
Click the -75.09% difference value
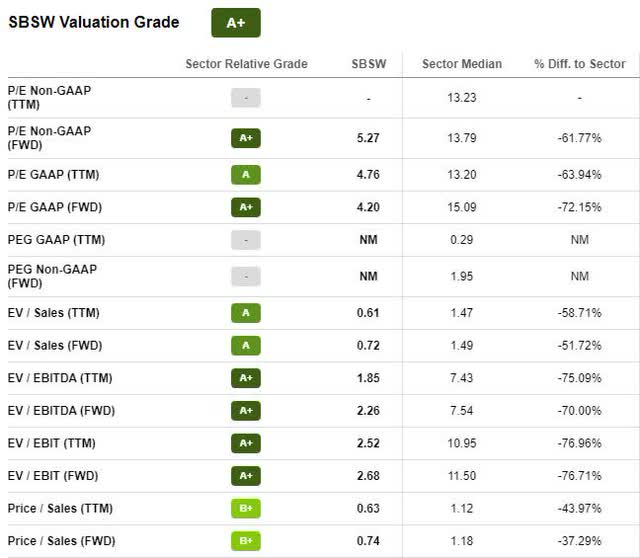tap(580, 378)
